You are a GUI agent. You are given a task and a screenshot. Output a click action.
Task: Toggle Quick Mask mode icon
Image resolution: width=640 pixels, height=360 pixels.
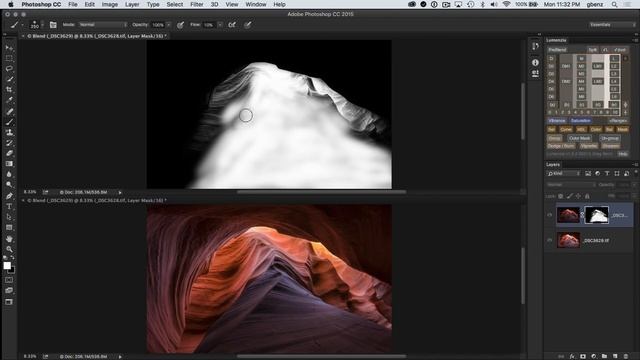(9, 280)
